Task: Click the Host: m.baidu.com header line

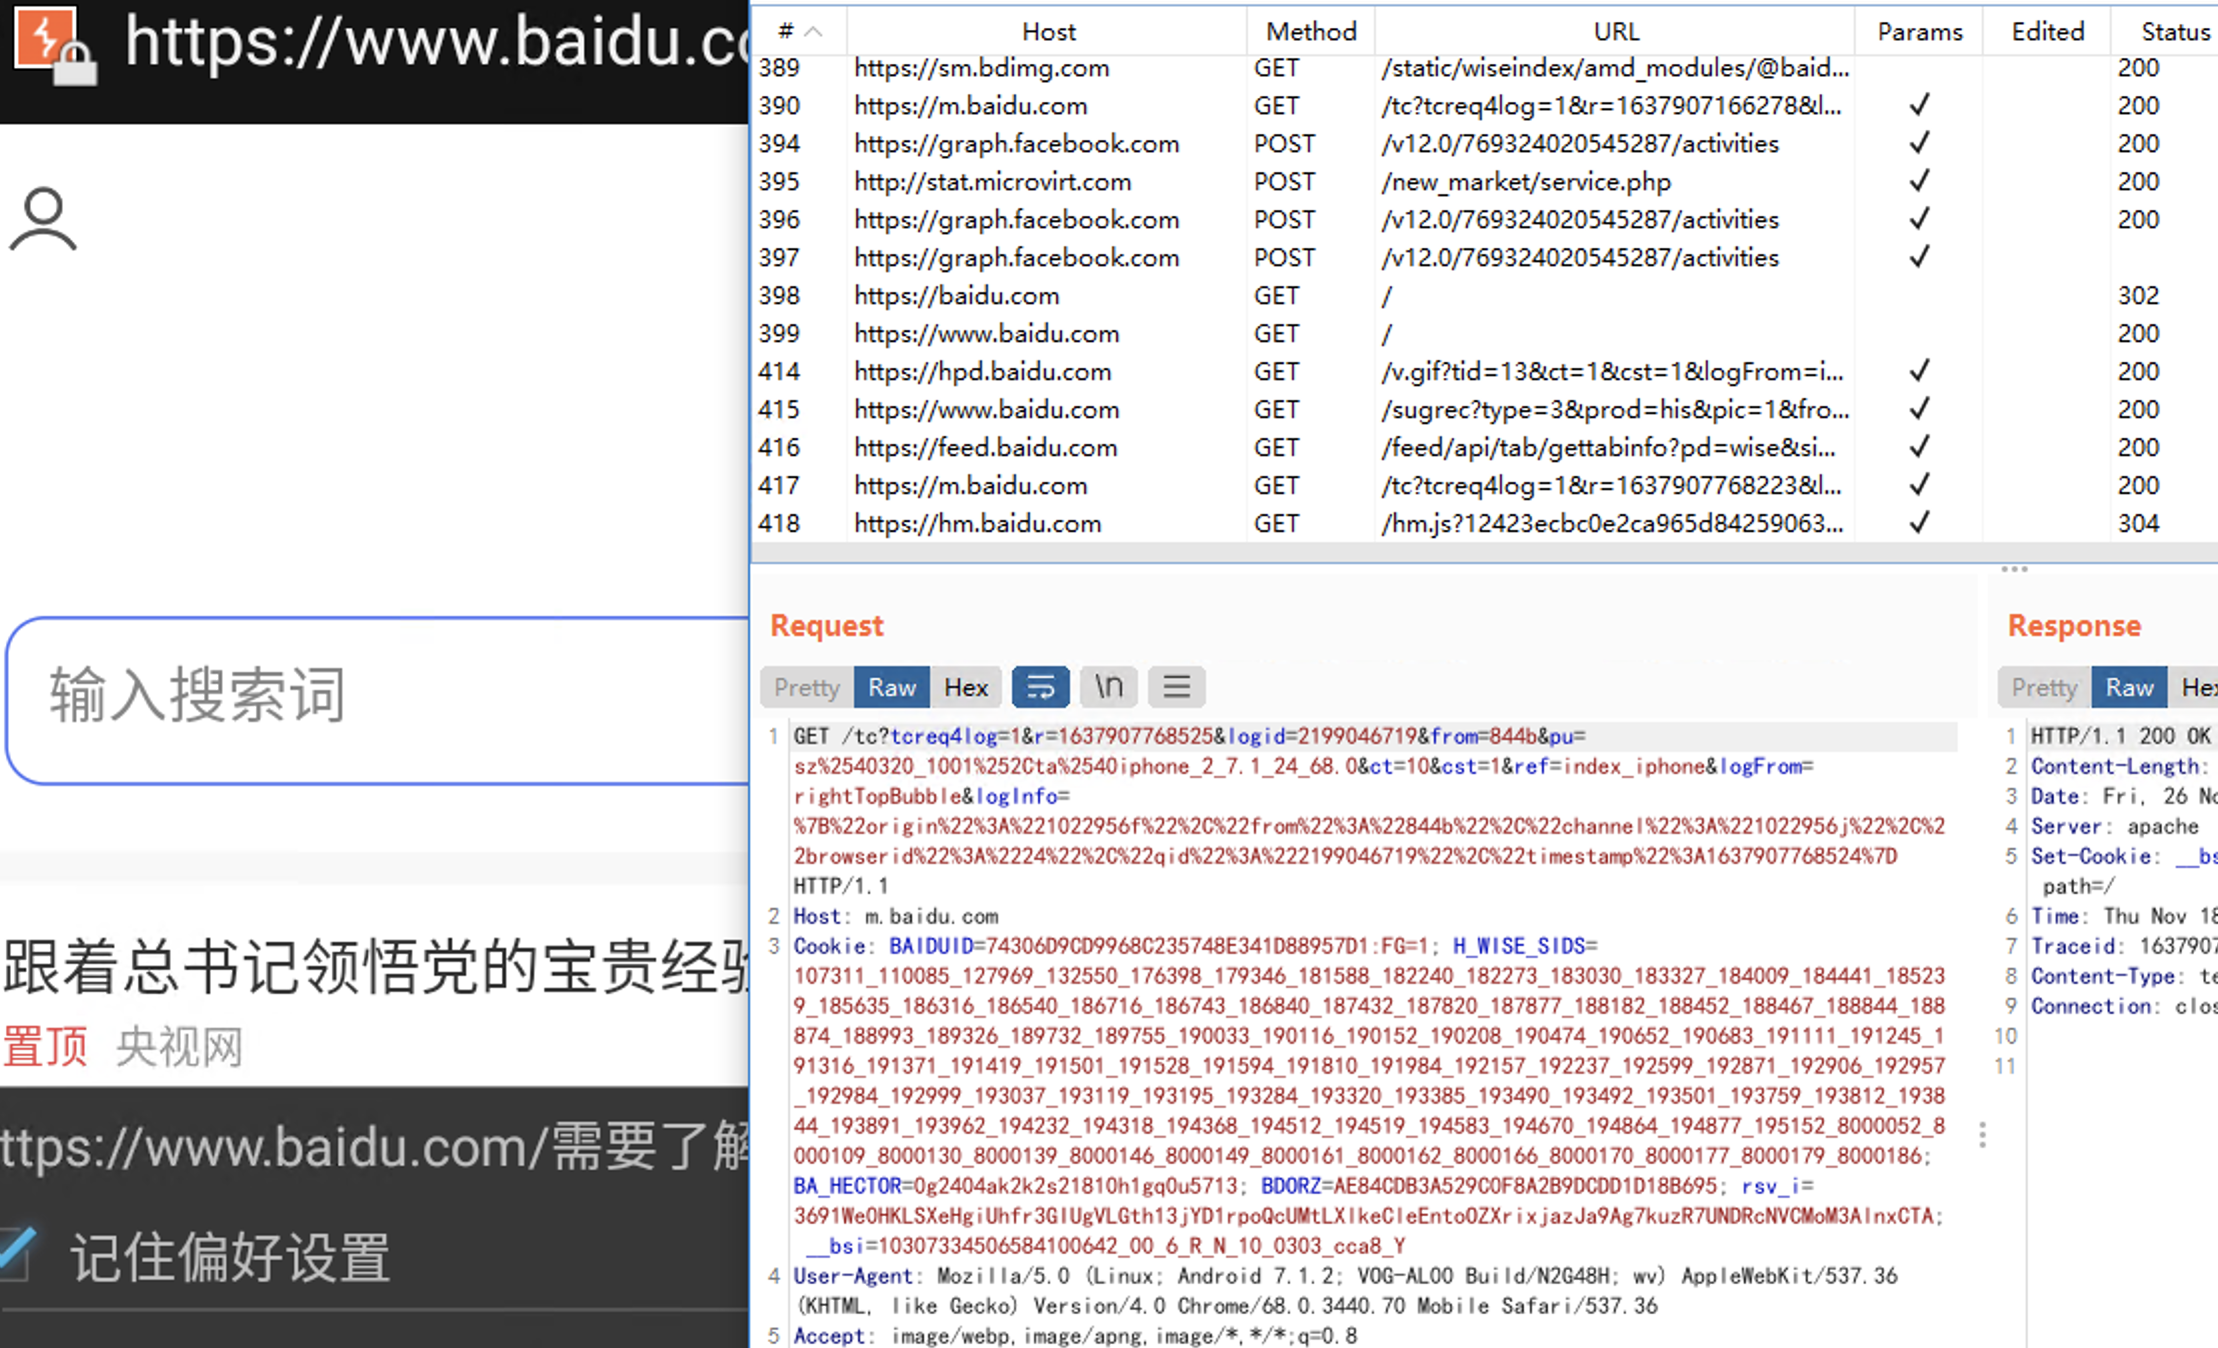Action: point(895,916)
